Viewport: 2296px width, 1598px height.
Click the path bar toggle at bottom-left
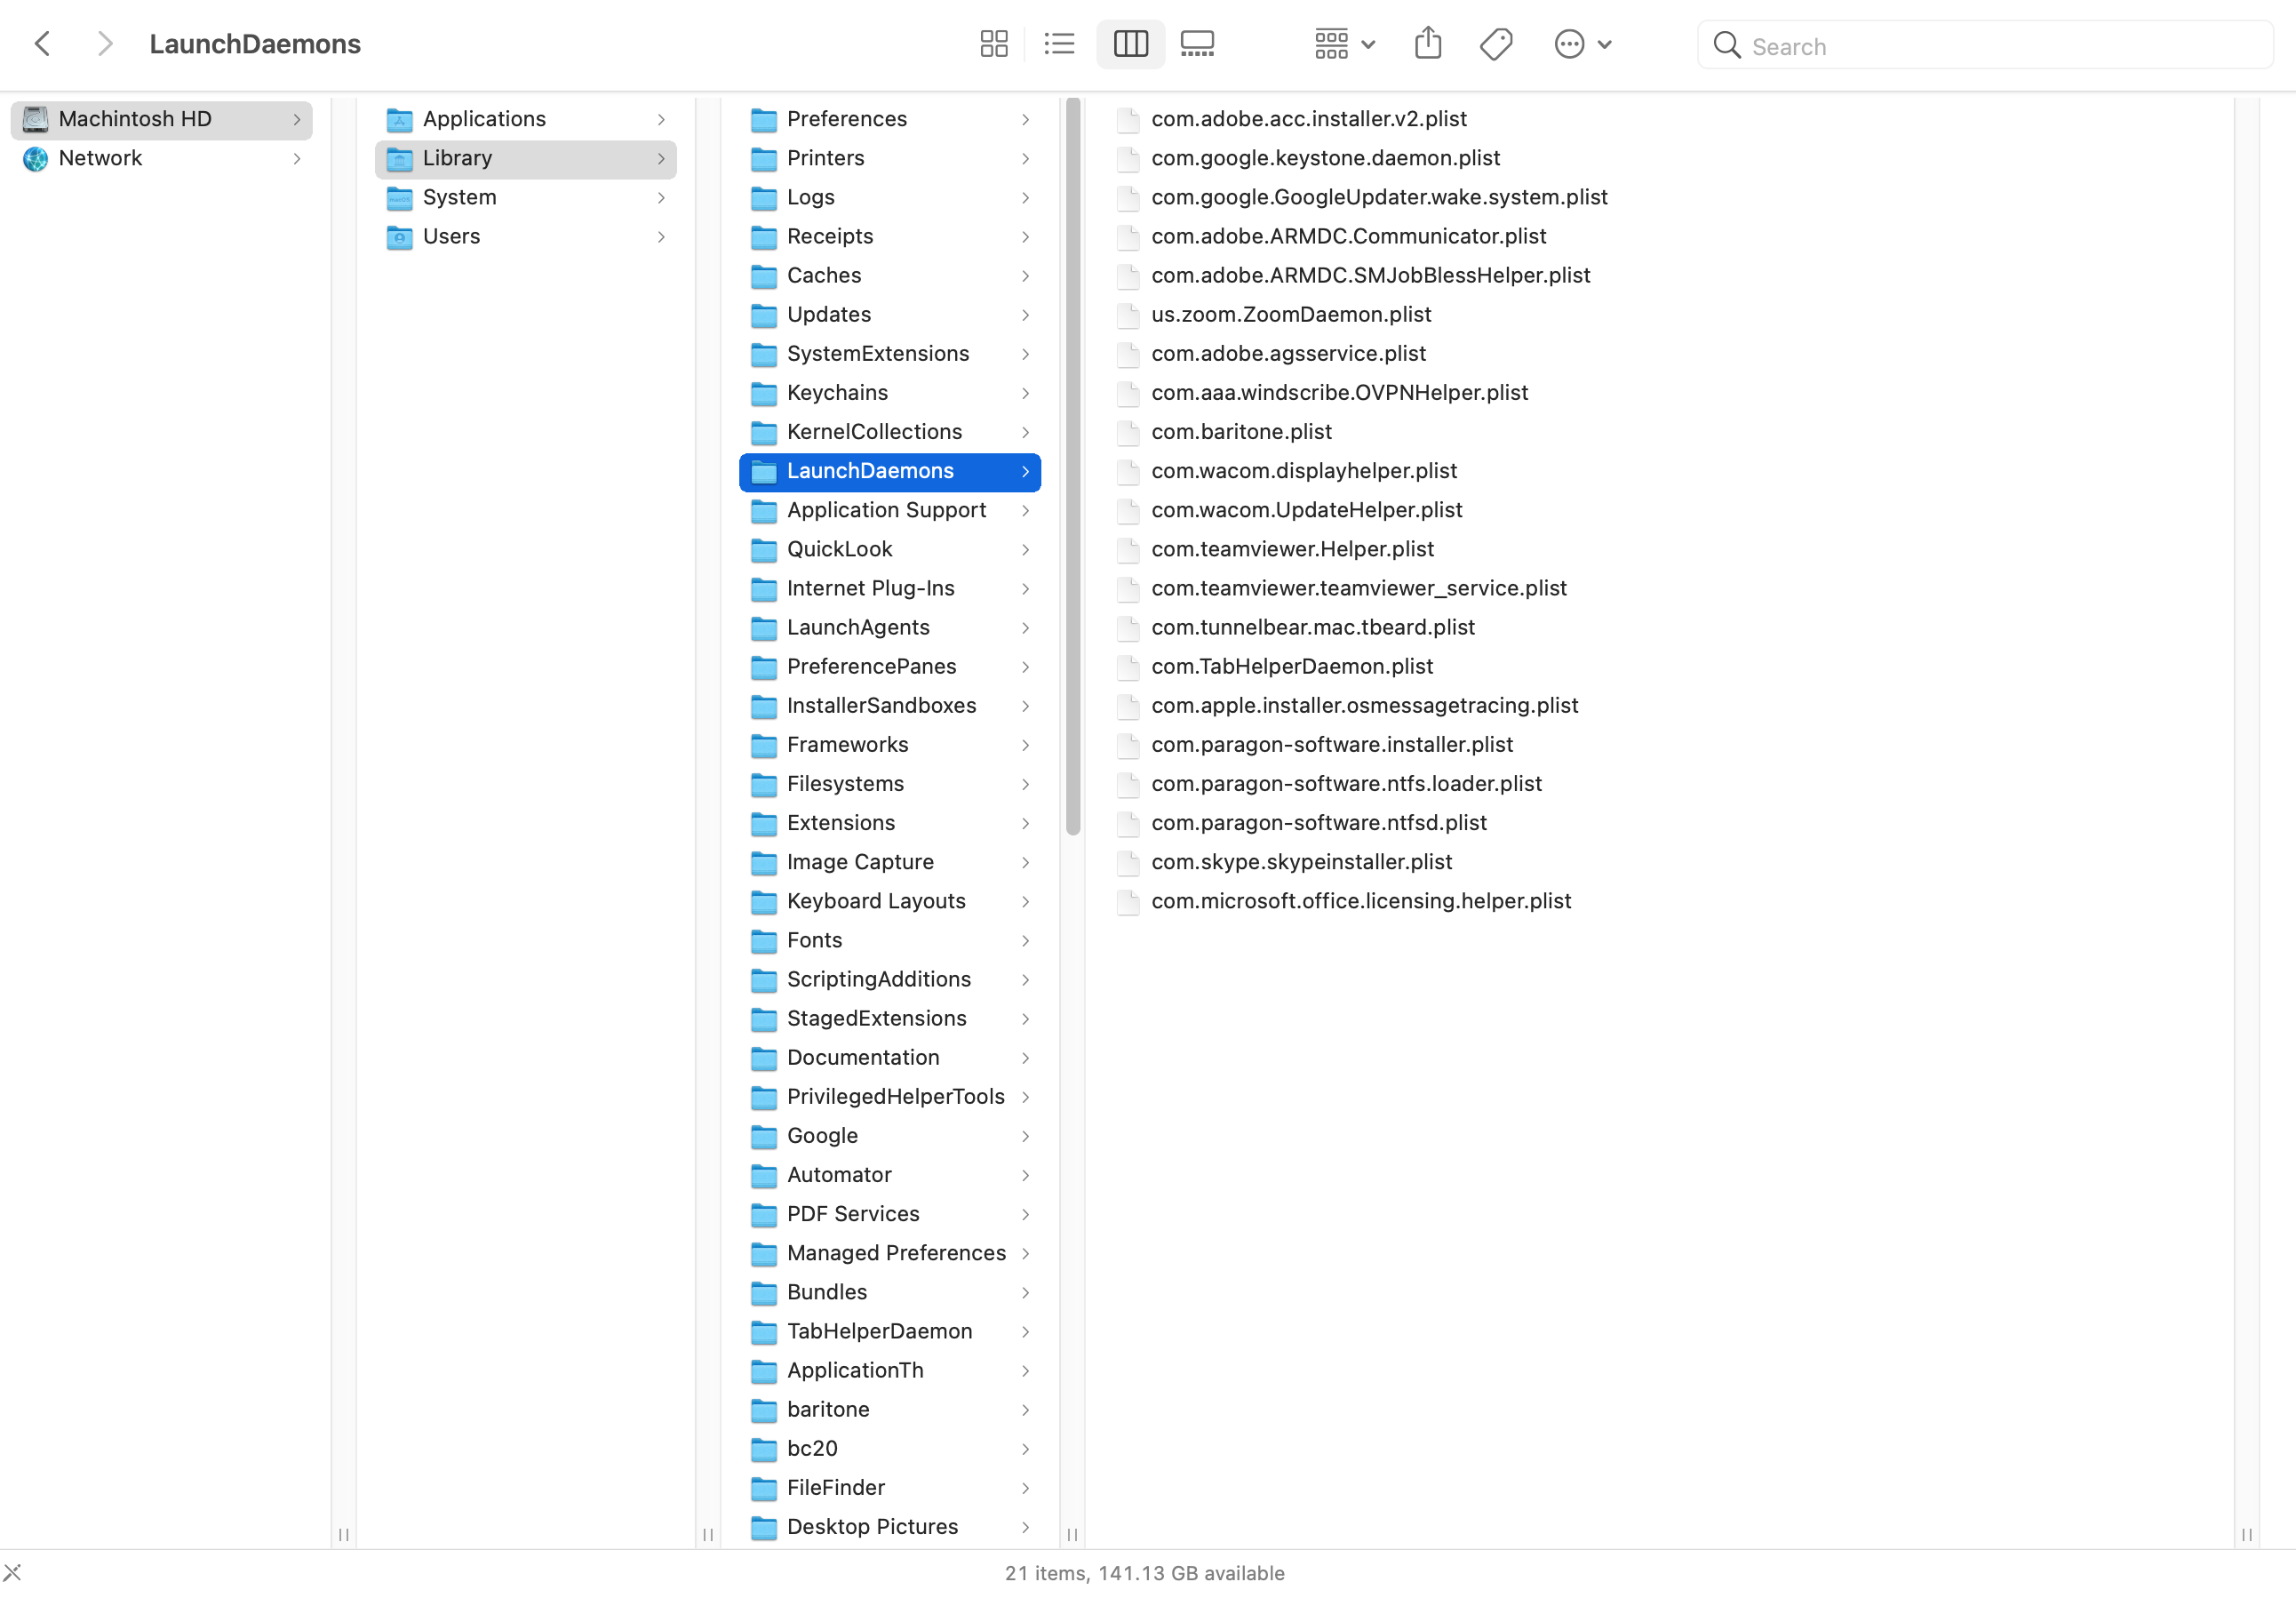(x=12, y=1573)
